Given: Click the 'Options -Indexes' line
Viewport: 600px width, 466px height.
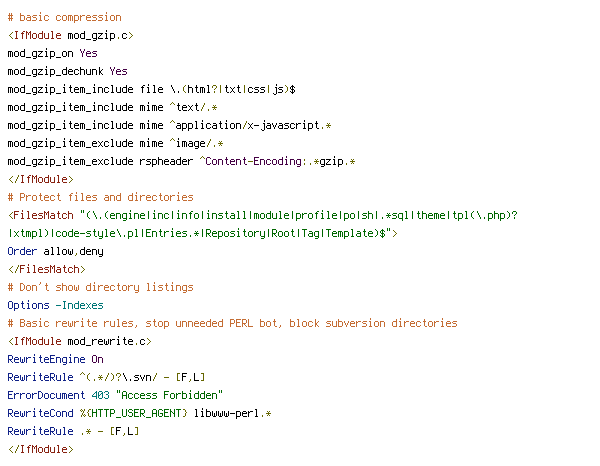Looking at the screenshot, I should pyautogui.click(x=55, y=305).
